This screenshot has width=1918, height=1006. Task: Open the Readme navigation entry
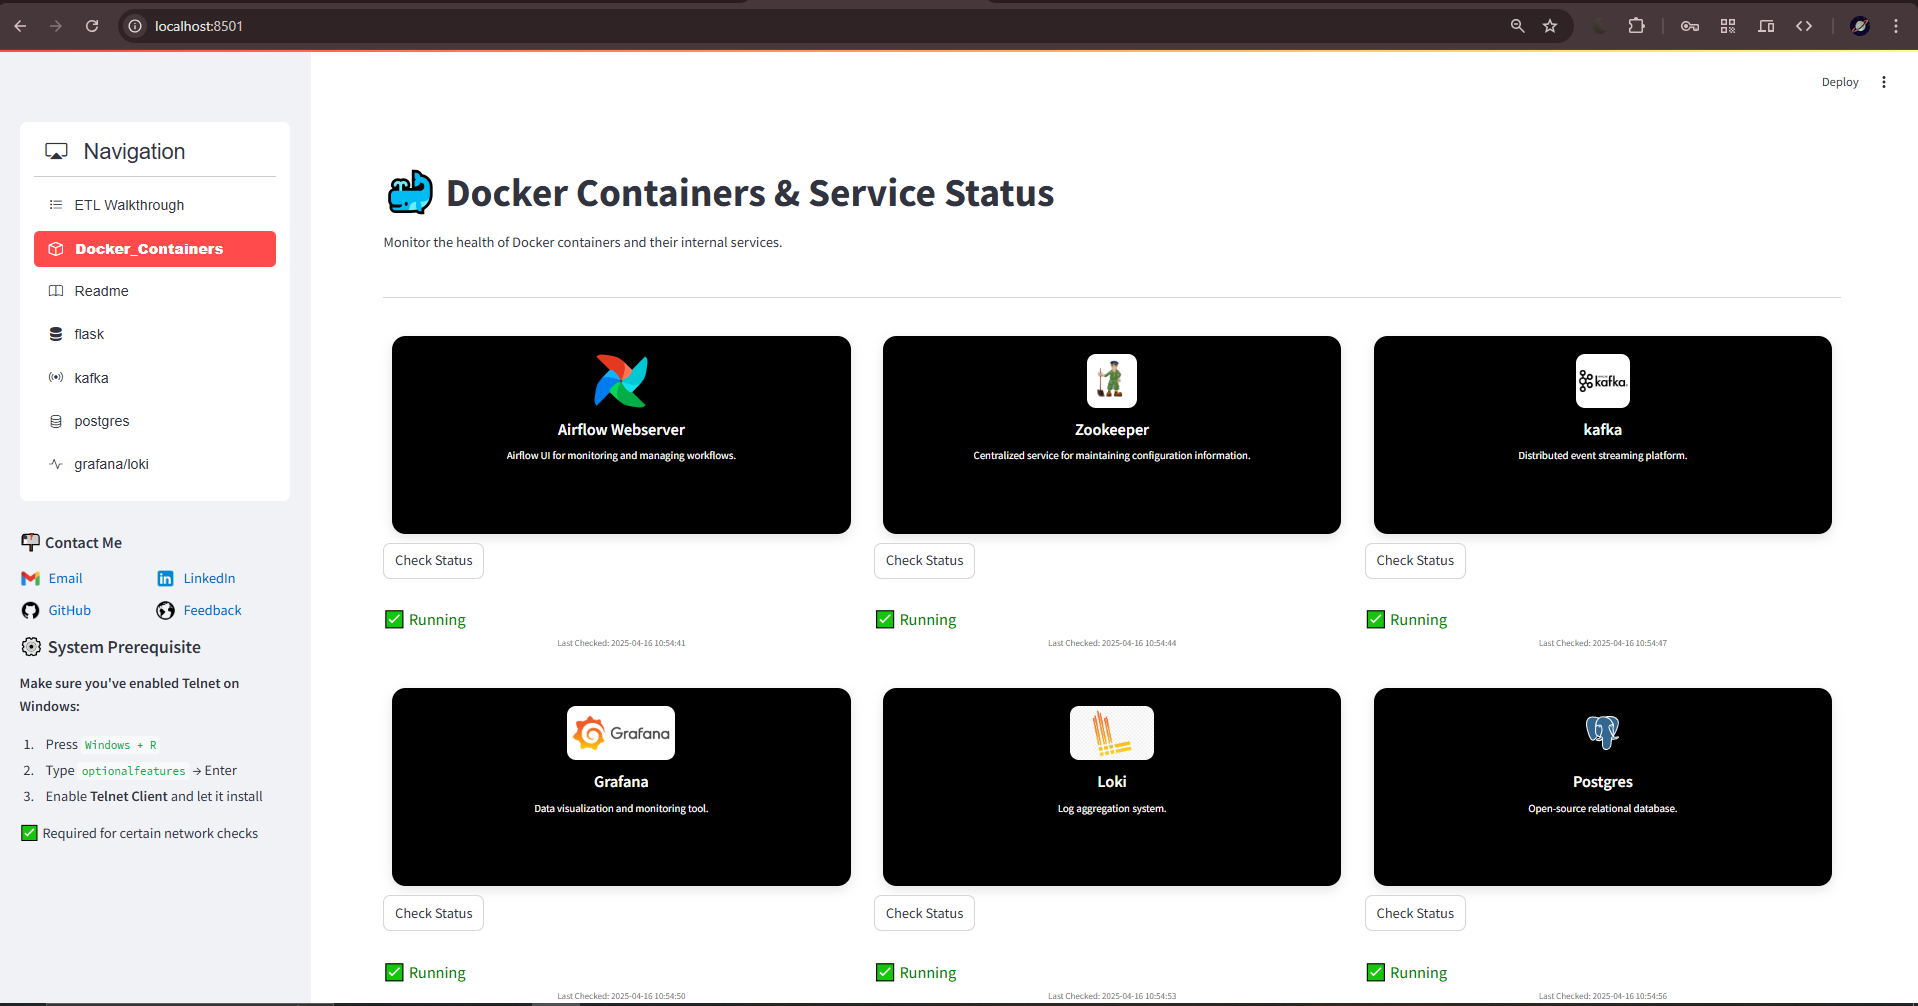[x=101, y=291]
